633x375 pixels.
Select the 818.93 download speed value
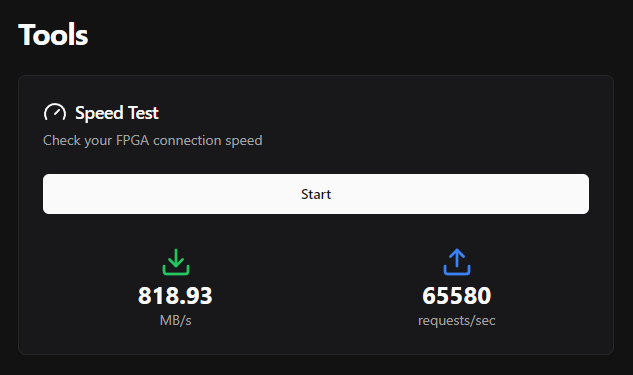coord(175,295)
